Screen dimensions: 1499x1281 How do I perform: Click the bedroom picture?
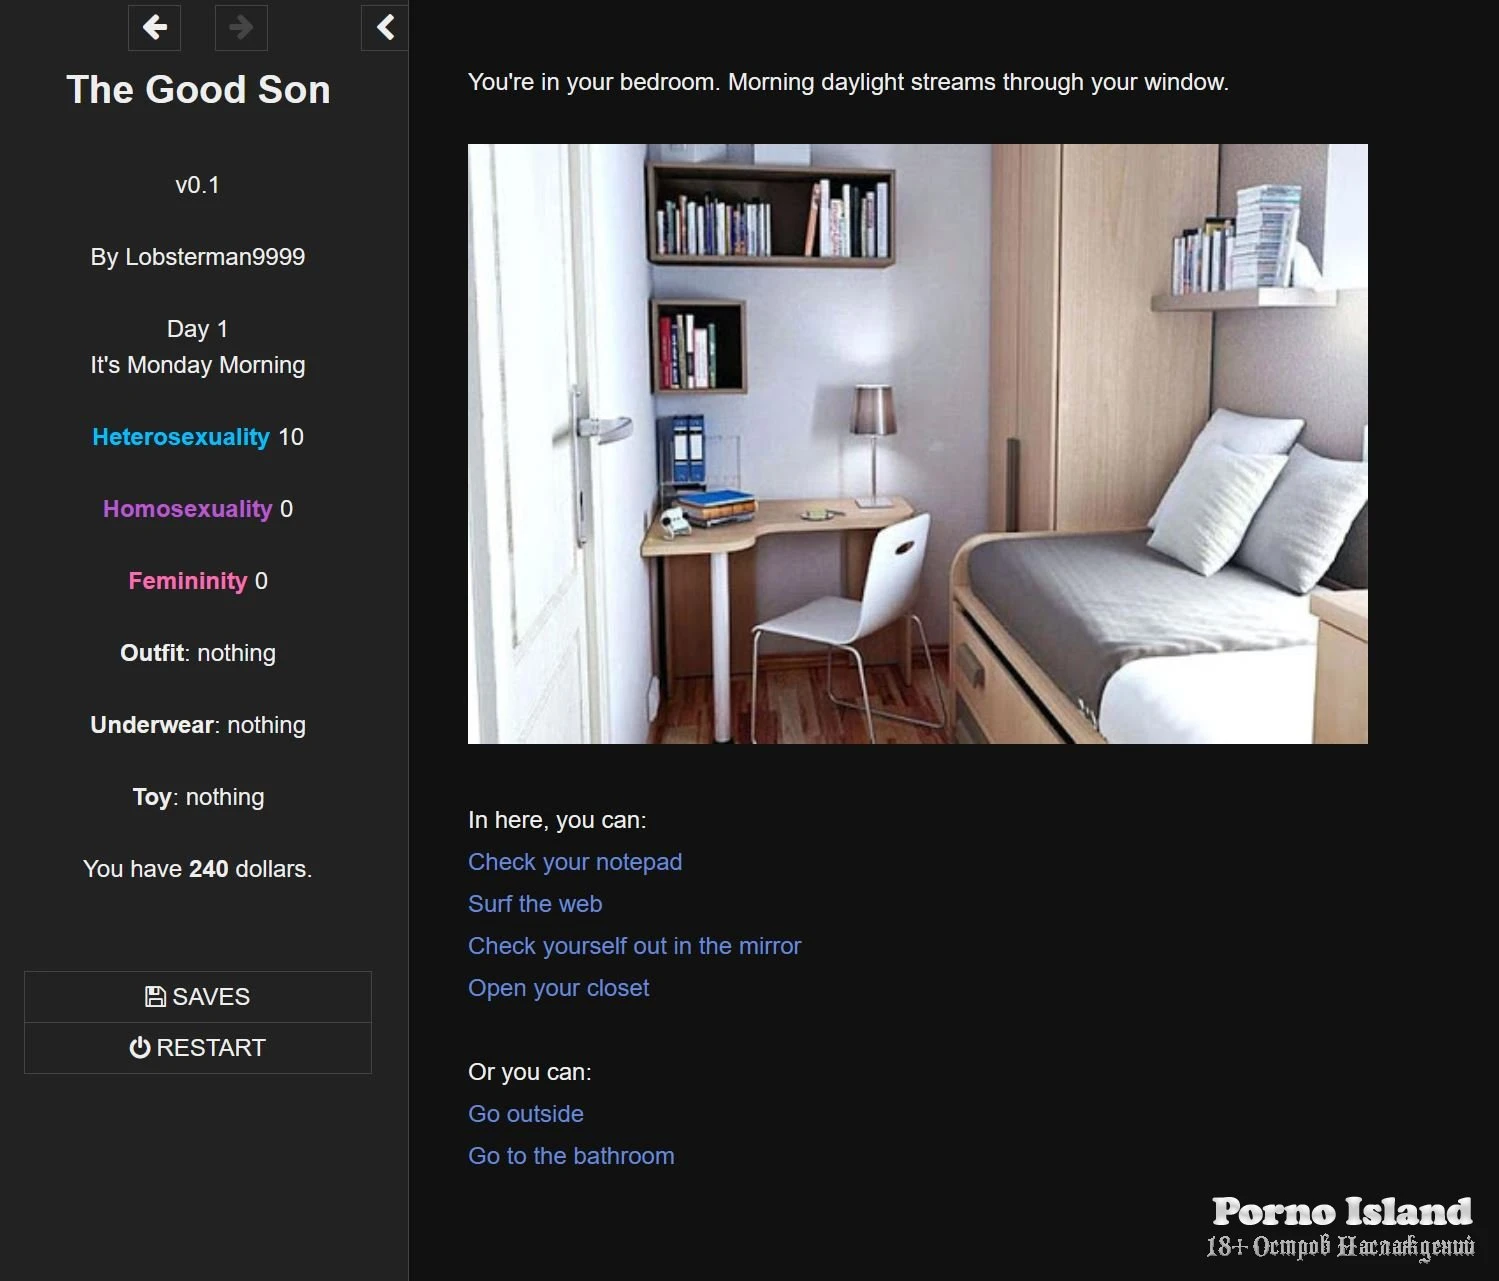click(x=917, y=444)
